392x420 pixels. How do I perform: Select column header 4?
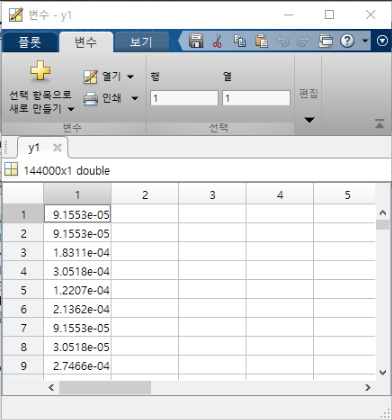pyautogui.click(x=280, y=195)
